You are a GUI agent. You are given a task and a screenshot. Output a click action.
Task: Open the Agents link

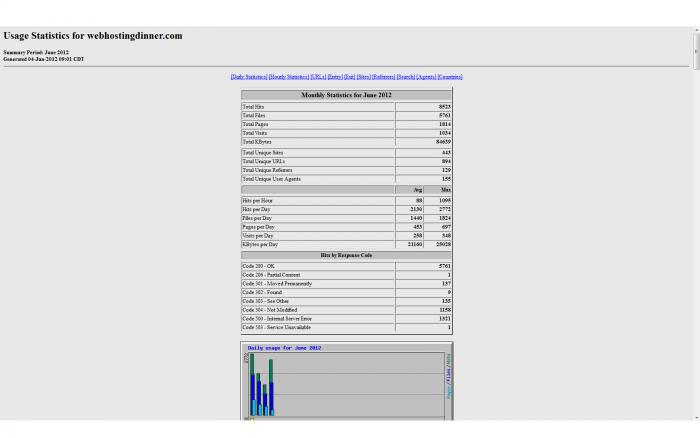click(x=426, y=77)
